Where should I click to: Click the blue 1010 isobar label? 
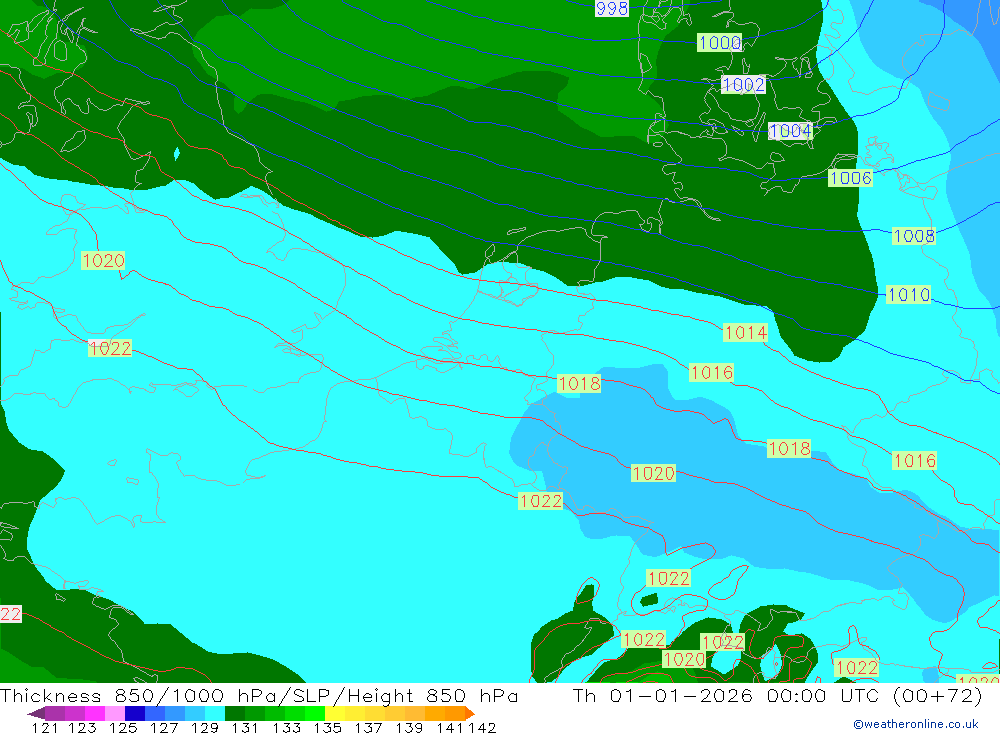tap(909, 295)
